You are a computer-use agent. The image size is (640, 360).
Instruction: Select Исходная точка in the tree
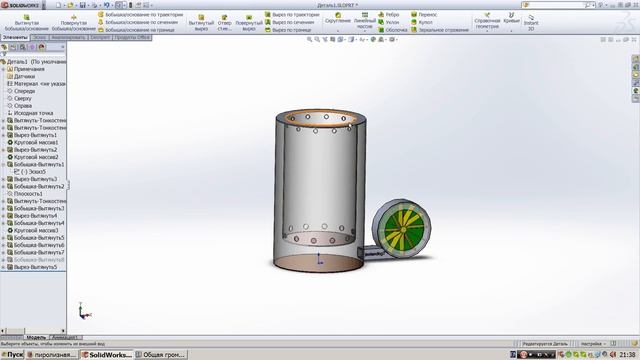tap(30, 113)
